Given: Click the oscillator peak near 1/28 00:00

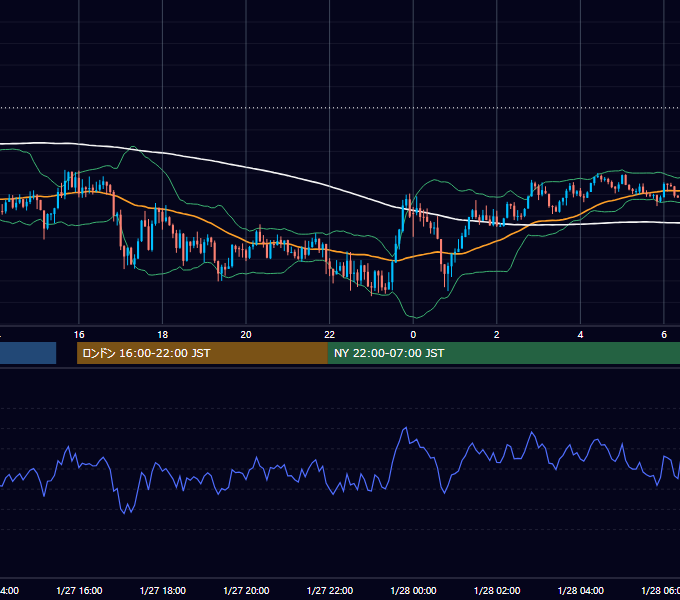Looking at the screenshot, I should click(405, 428).
